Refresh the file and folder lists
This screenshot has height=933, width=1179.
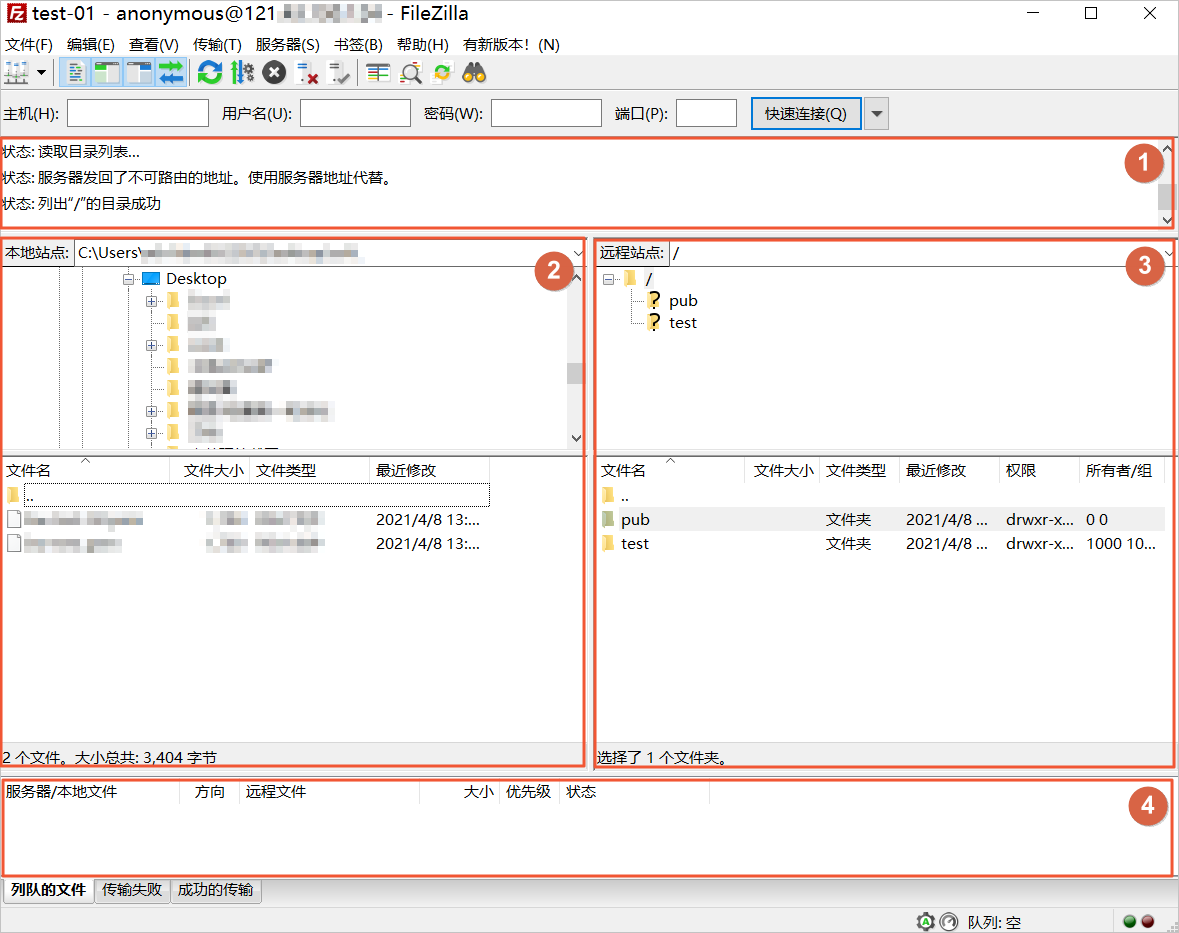coord(209,72)
